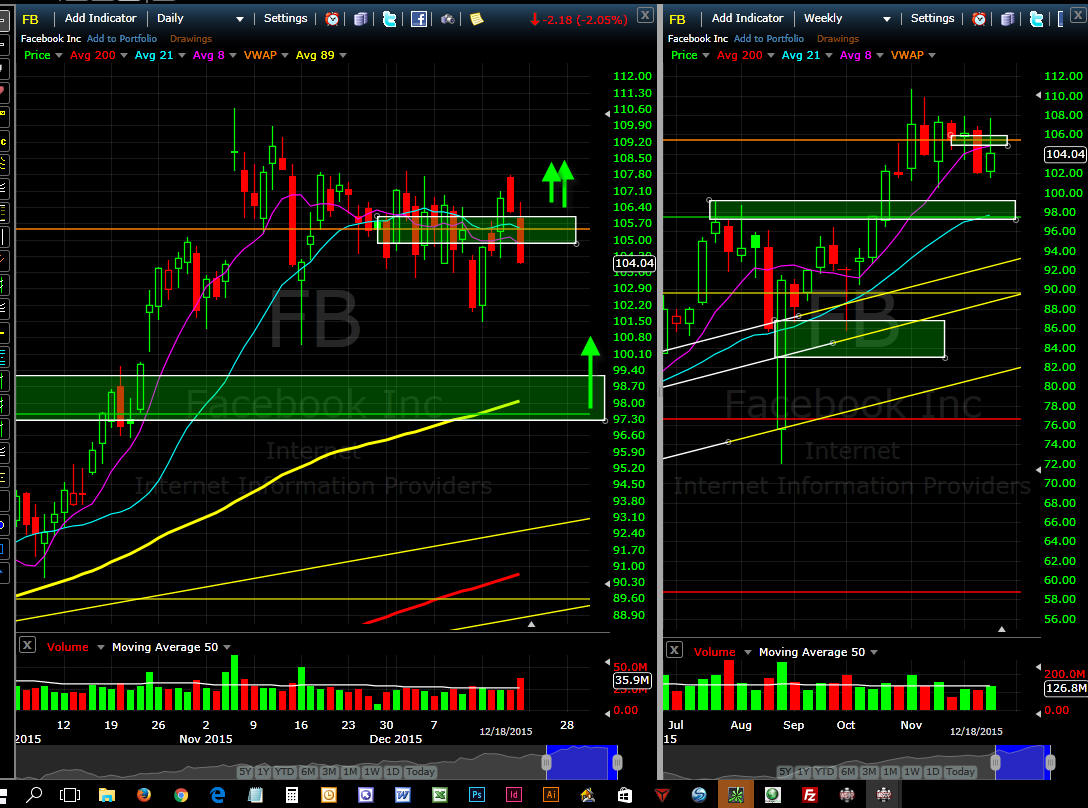Open the alert clock in Daily chart

(332, 19)
